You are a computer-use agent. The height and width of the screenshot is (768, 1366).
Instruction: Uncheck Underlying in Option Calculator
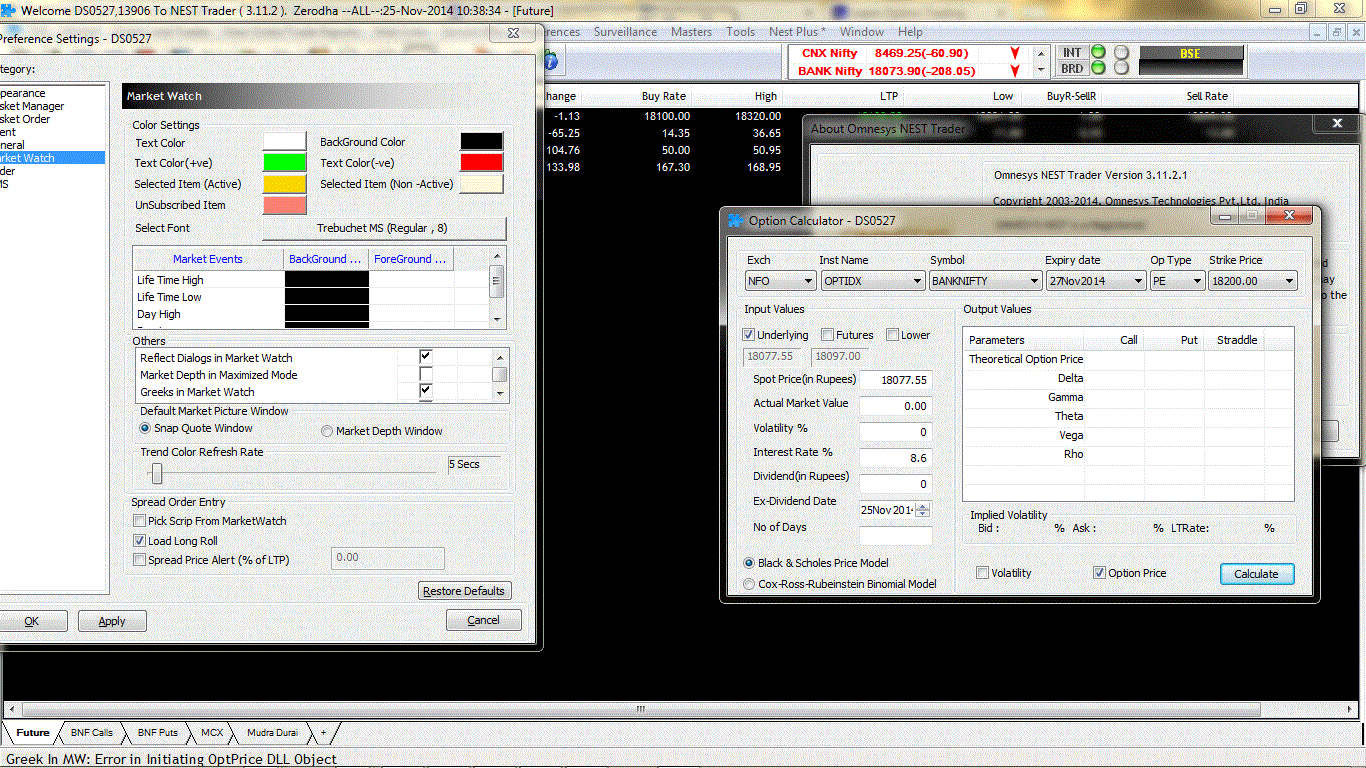click(x=749, y=335)
